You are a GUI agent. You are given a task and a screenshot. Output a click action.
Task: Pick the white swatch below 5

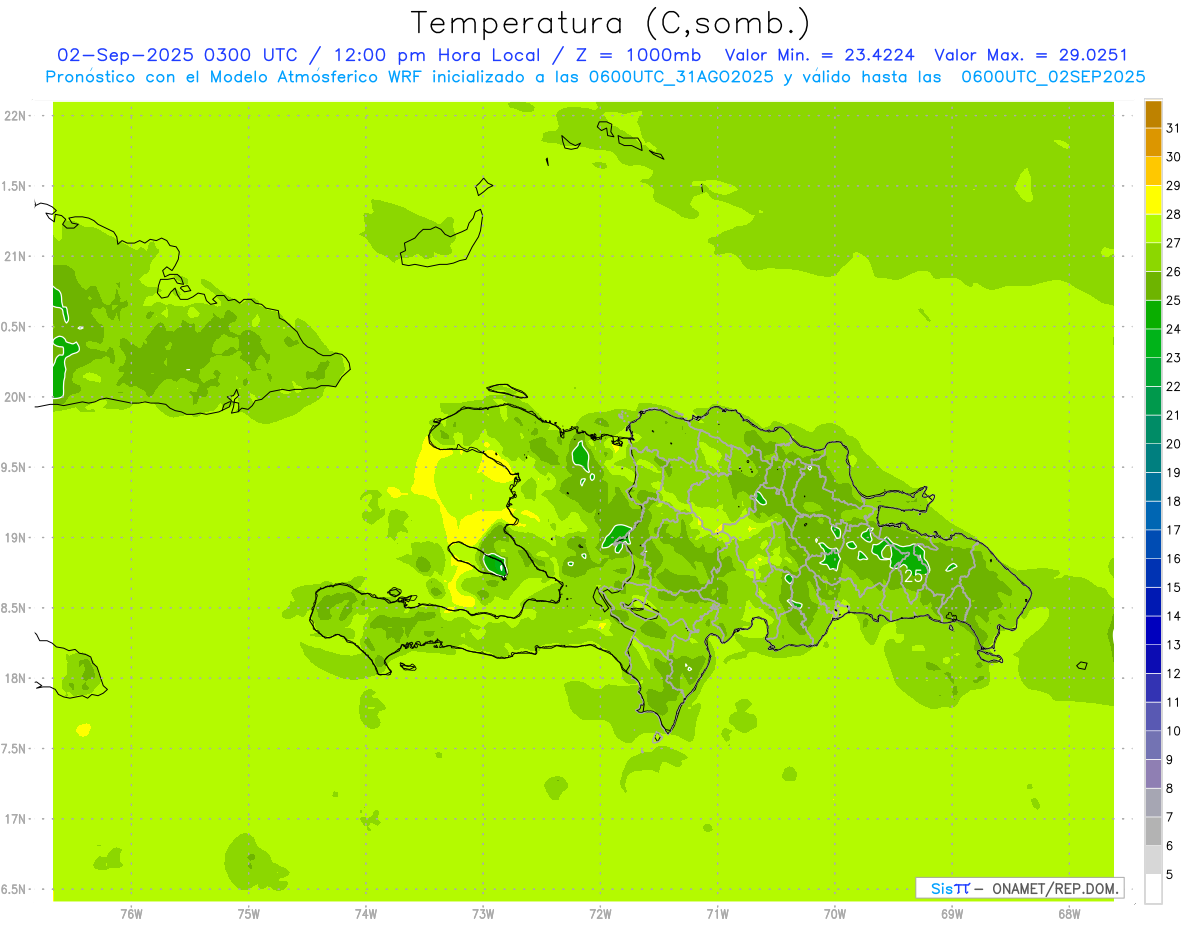click(x=1153, y=889)
